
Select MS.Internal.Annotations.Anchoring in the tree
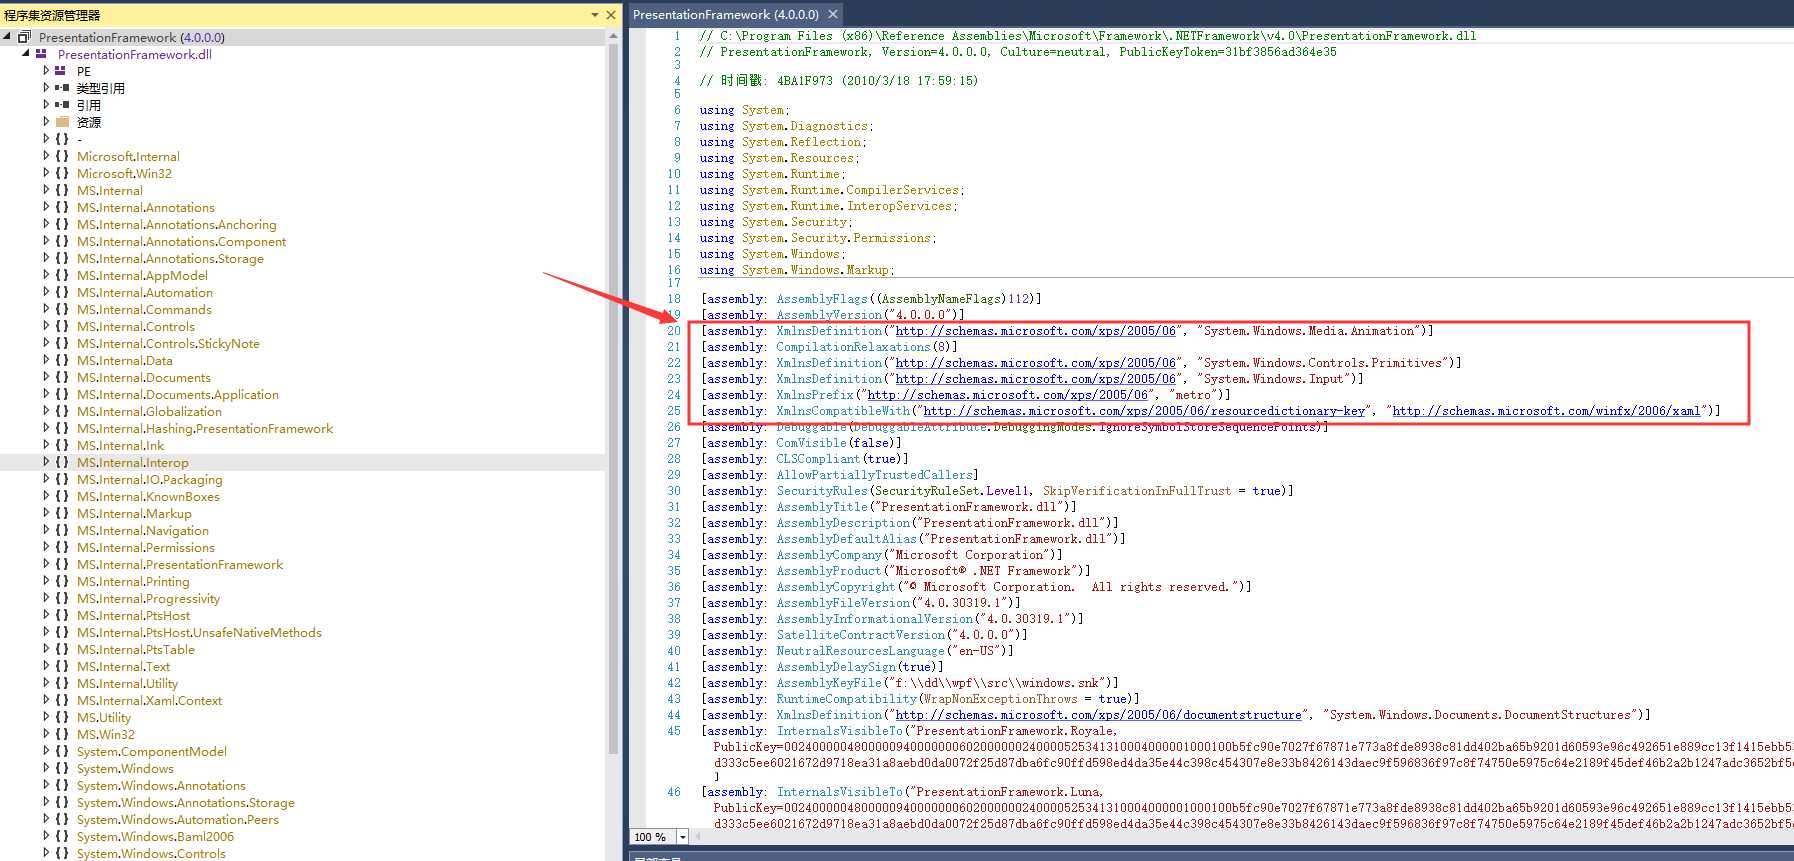tap(176, 224)
